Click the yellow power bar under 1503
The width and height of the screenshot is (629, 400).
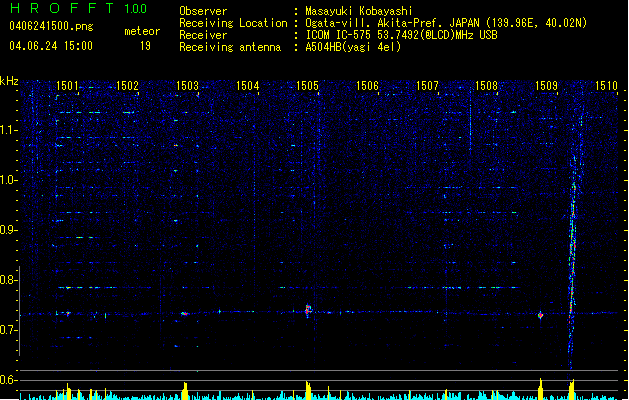tap(185, 391)
